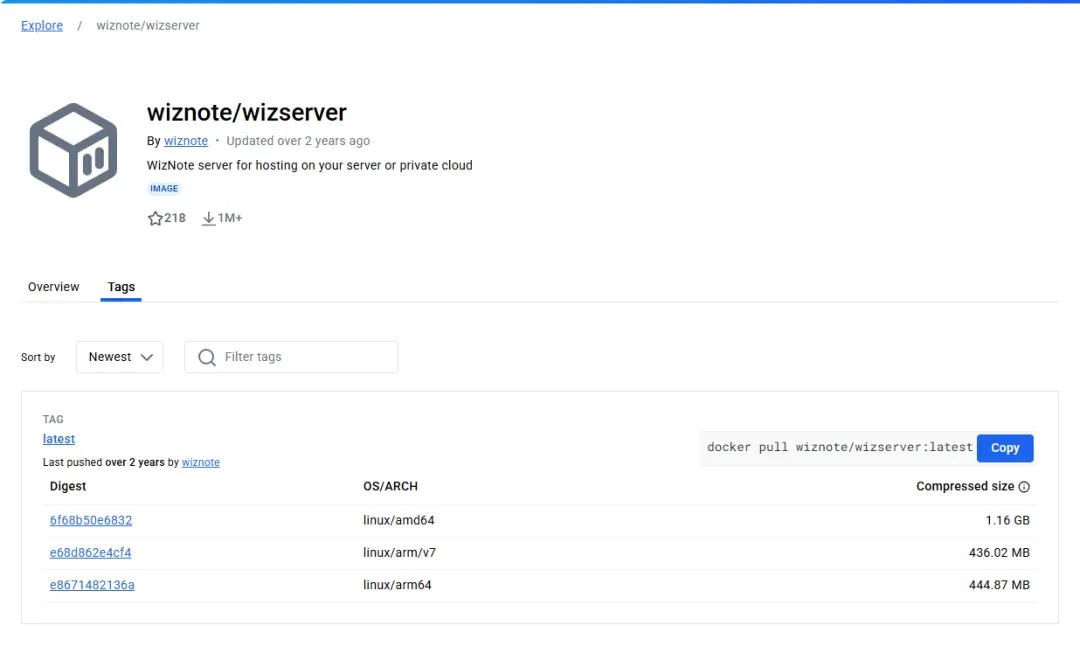Click the wizserver cube repository logo
Viewport: 1080px width, 646px height.
tap(73, 150)
